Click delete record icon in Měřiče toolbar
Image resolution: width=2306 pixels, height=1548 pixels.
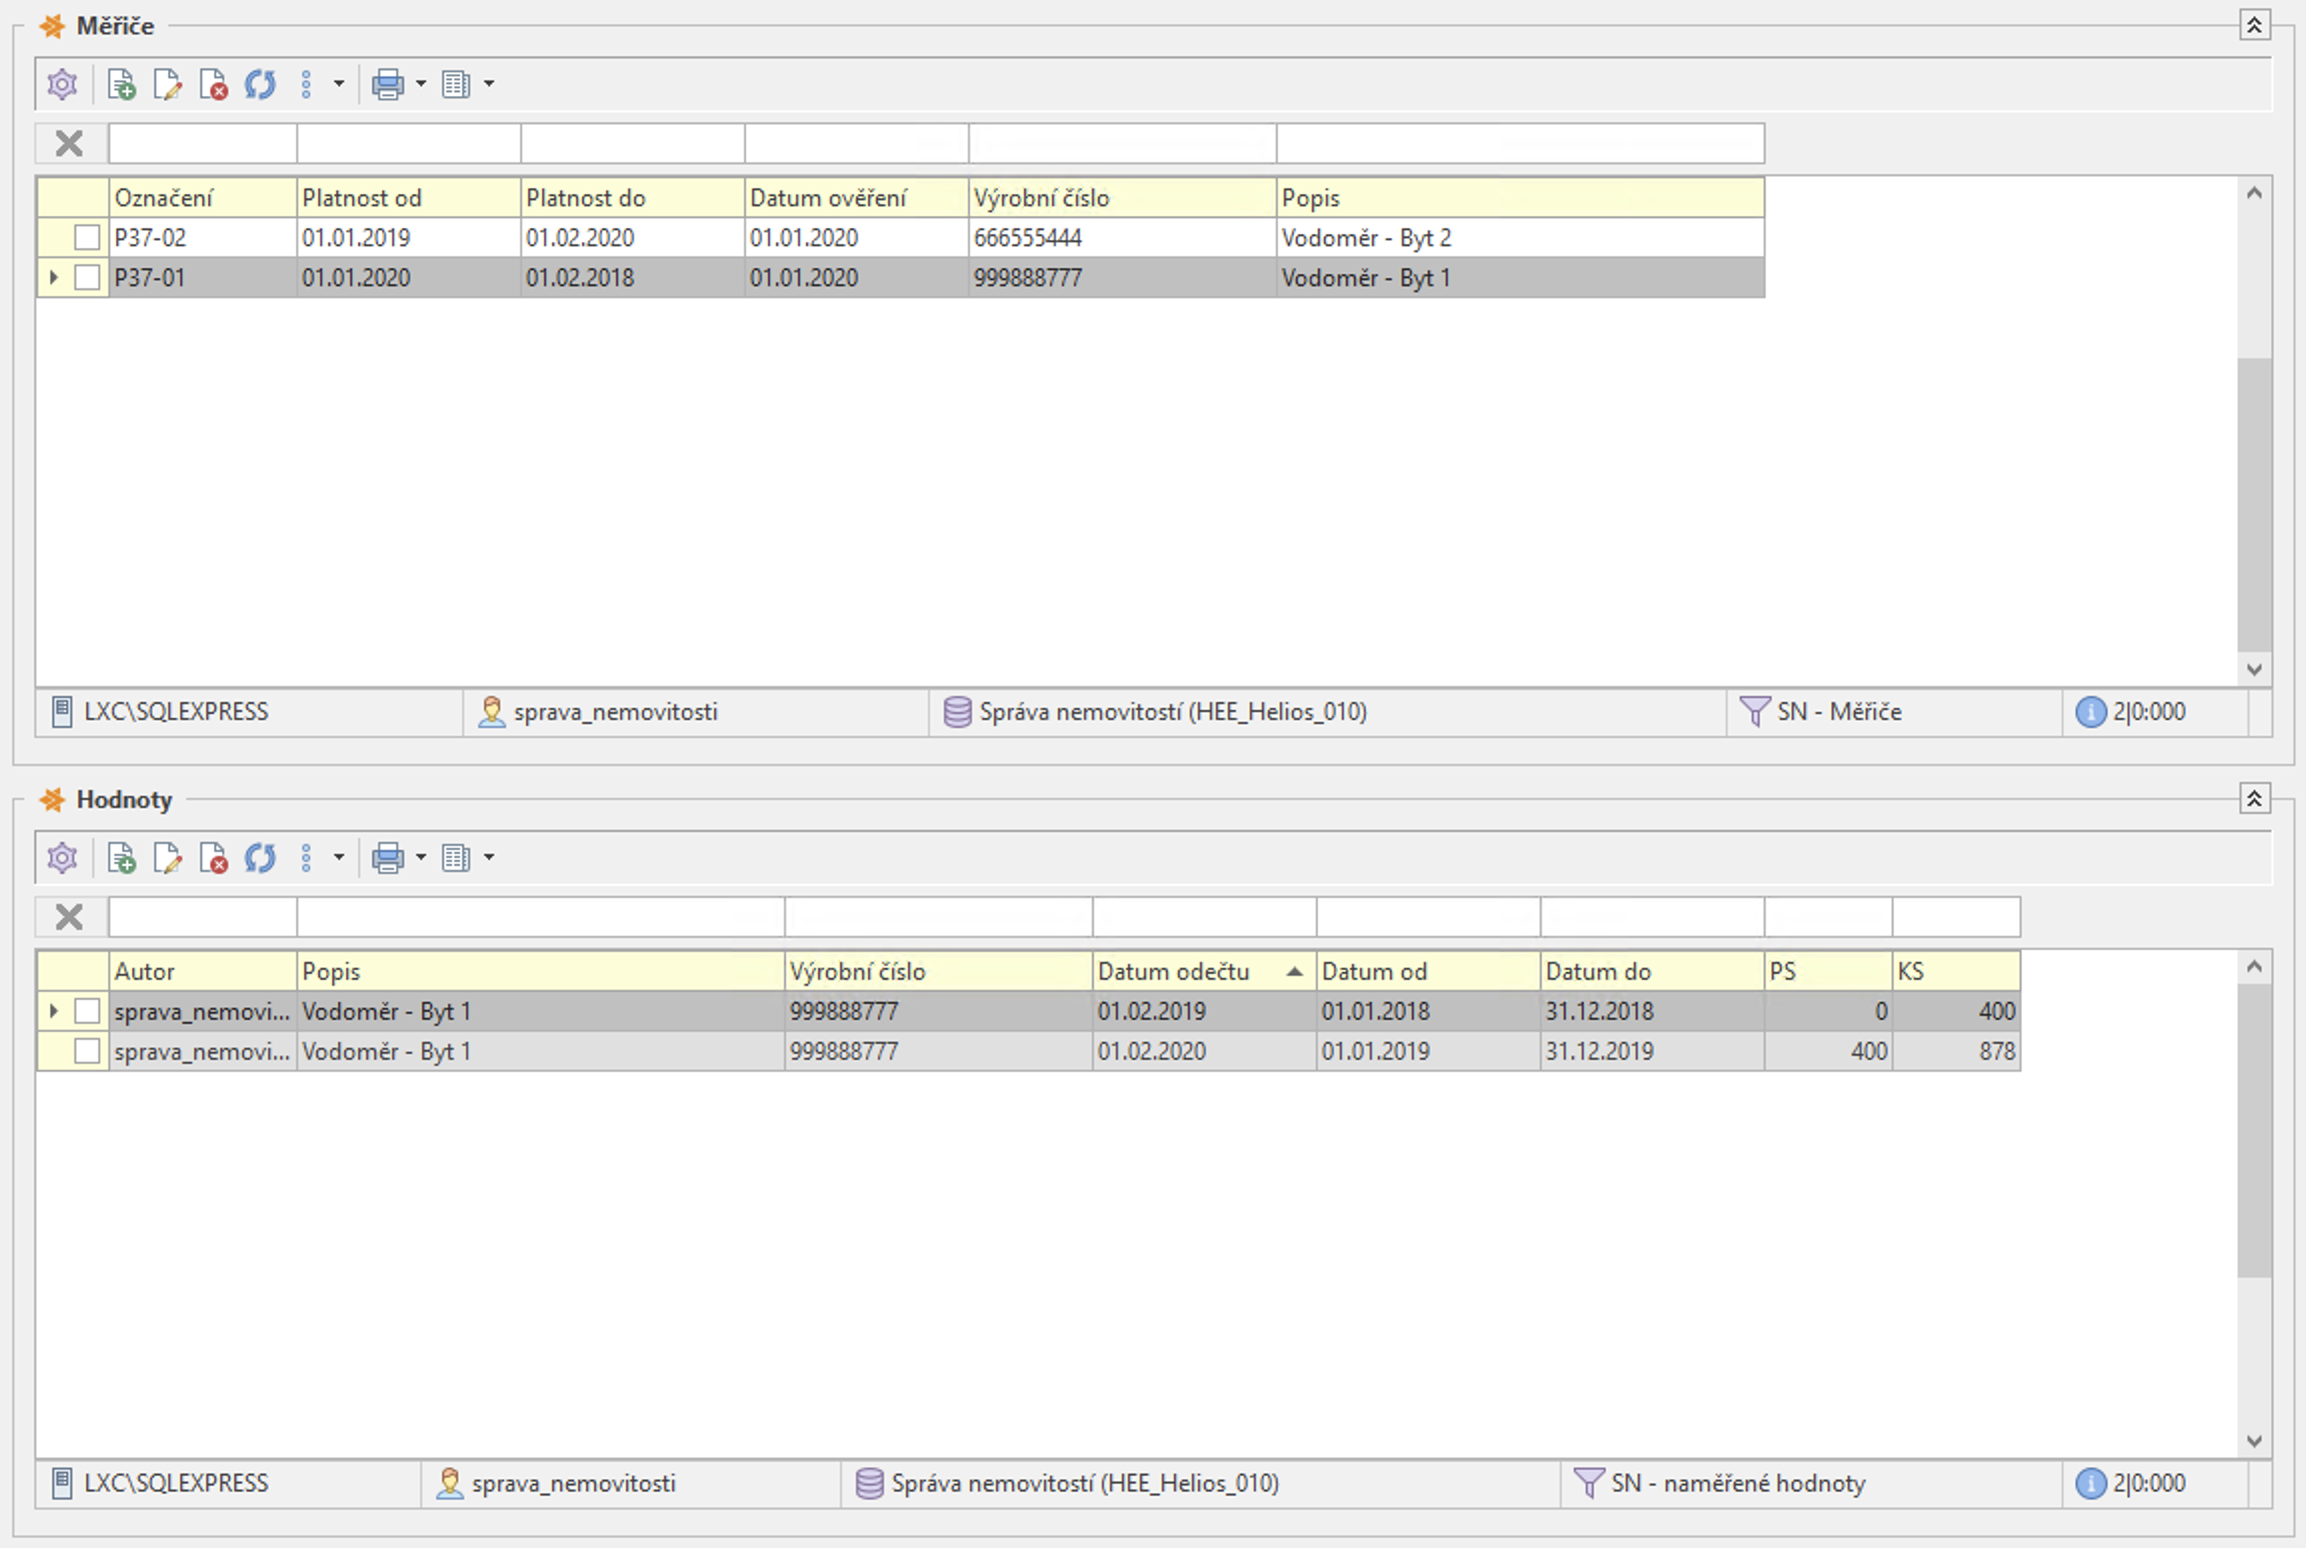pyautogui.click(x=213, y=85)
